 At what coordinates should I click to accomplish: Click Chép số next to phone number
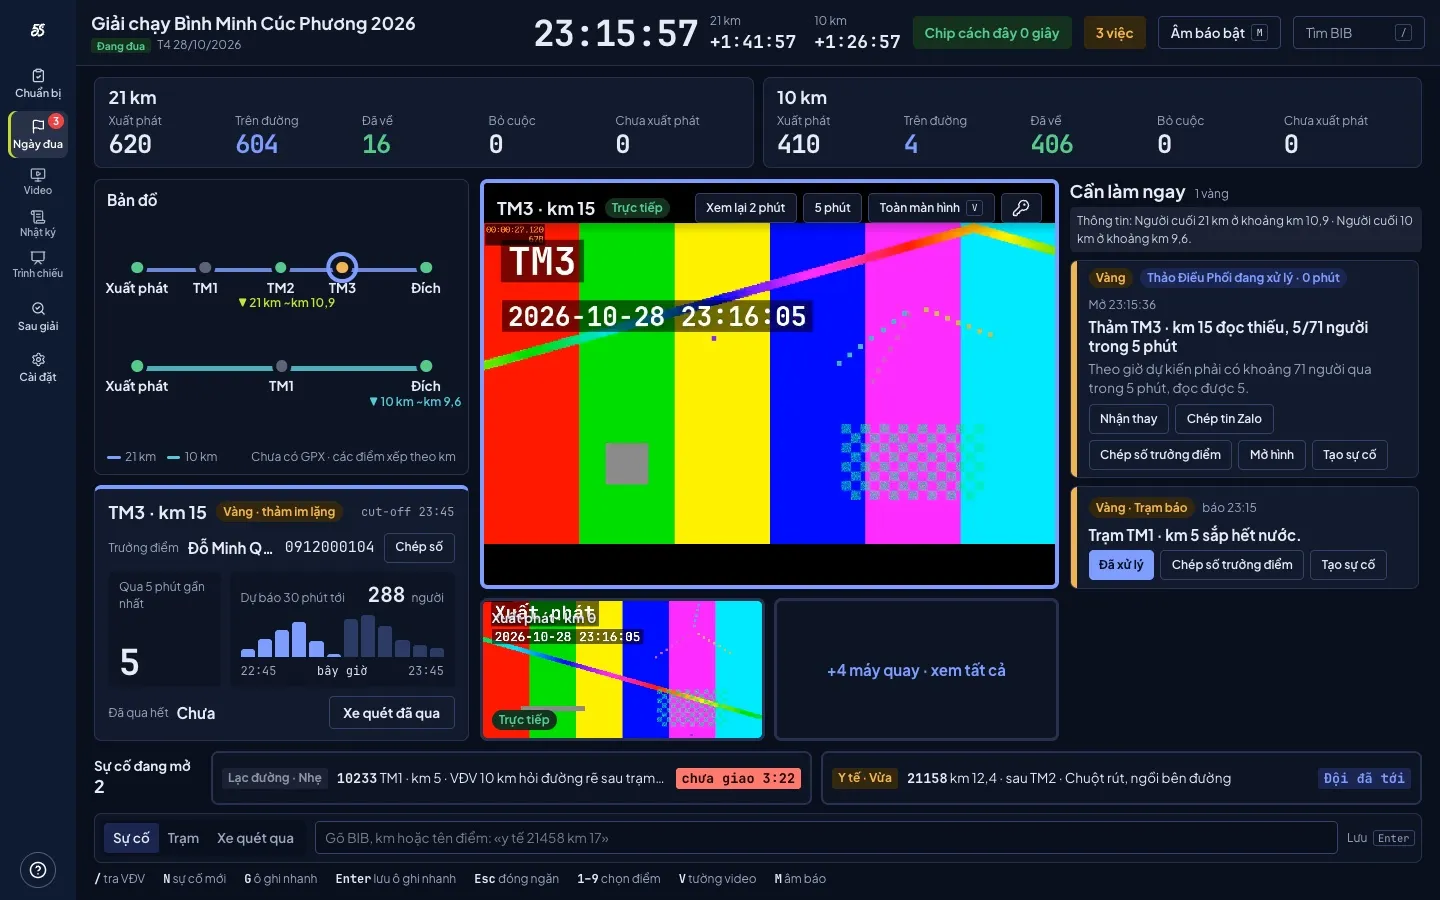[419, 547]
